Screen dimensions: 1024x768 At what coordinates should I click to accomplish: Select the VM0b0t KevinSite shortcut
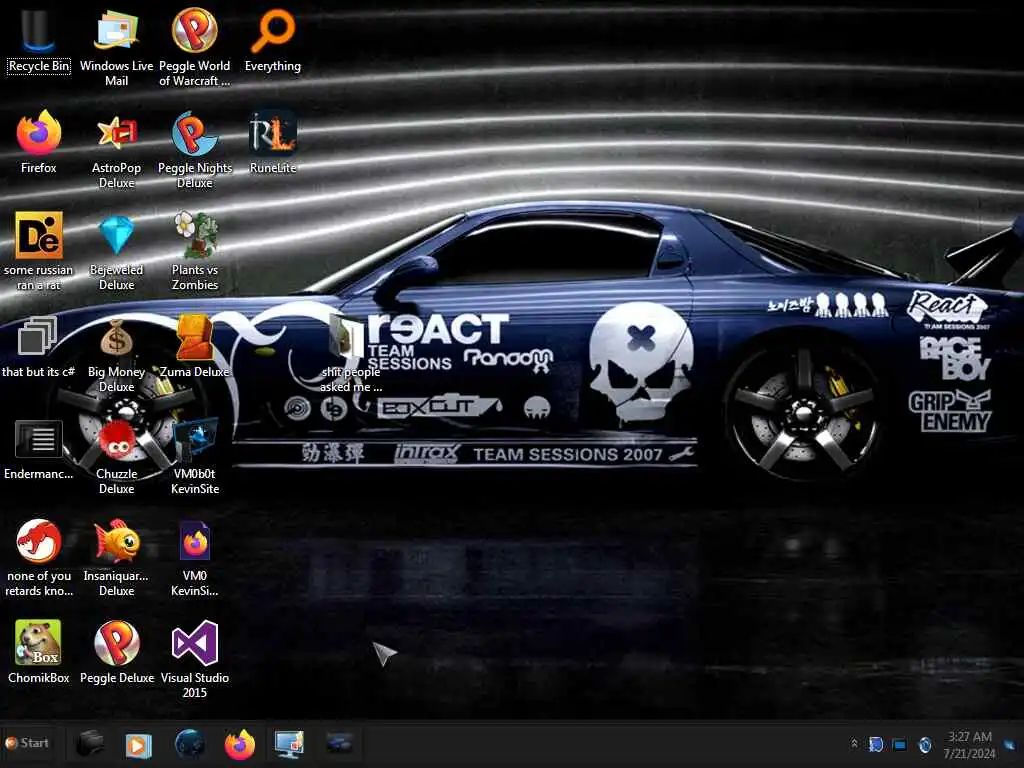(x=195, y=456)
